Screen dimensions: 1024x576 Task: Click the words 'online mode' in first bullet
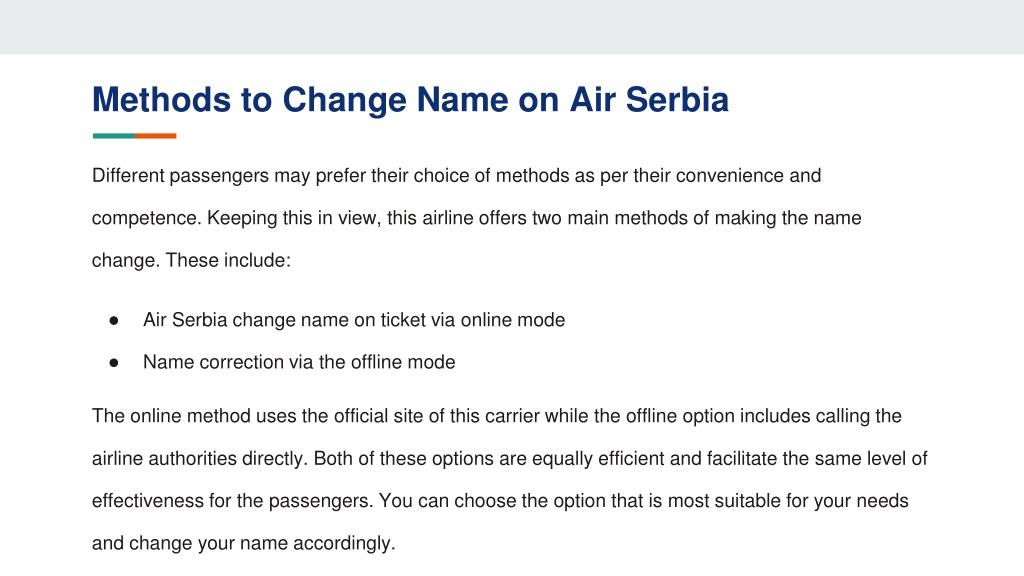click(513, 320)
